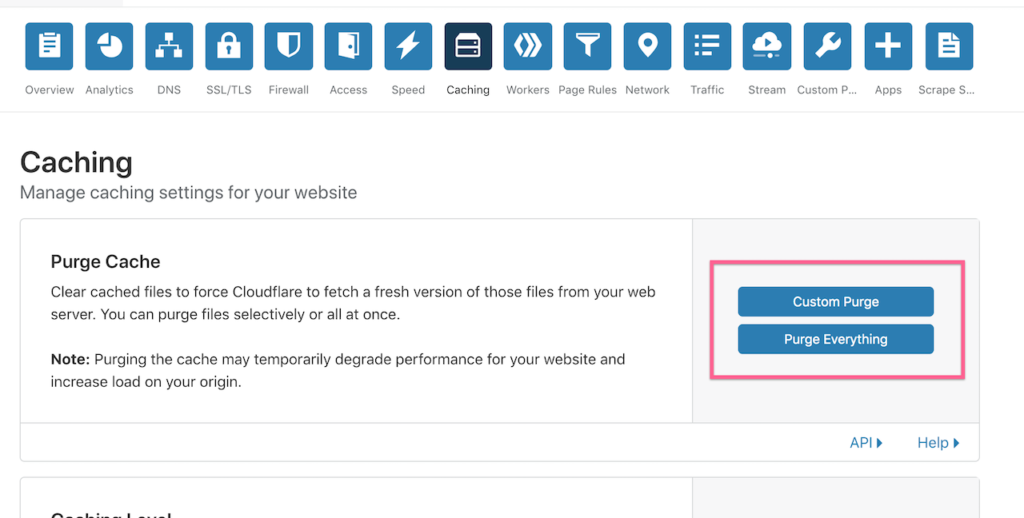Select the Workers tab label
This screenshot has width=1024, height=518.
pos(528,90)
